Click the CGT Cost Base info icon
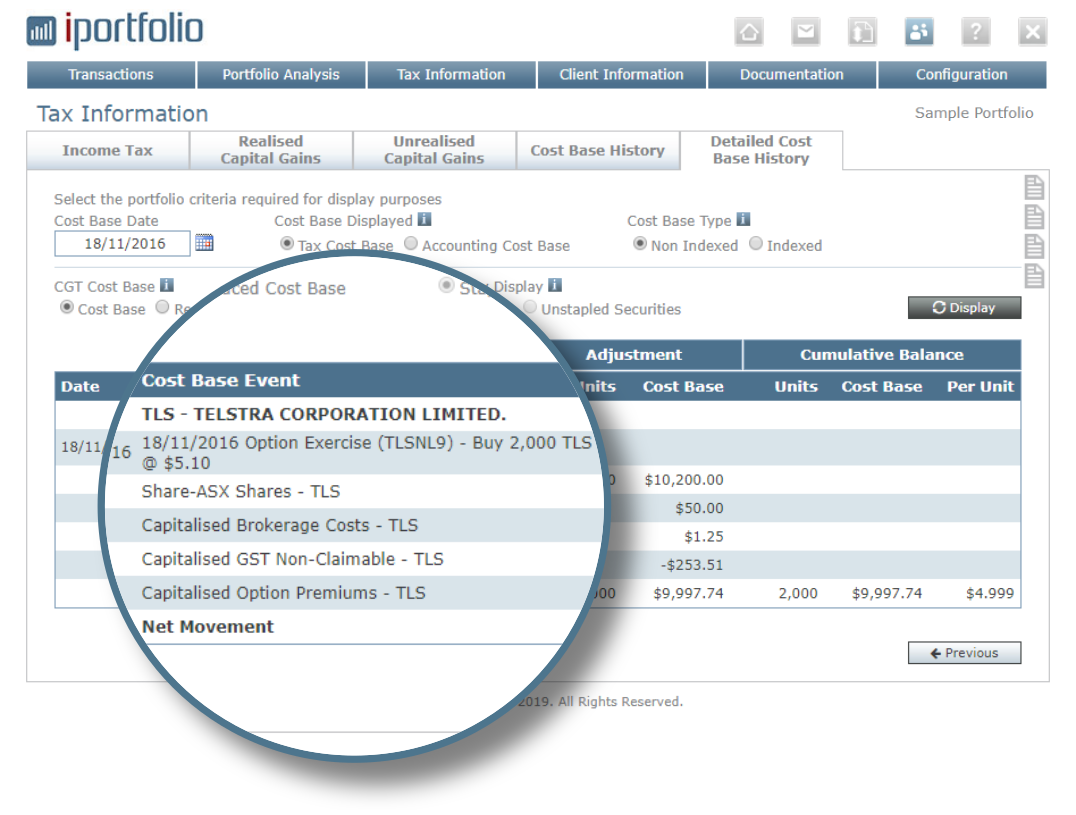This screenshot has height=815, width=1076. (x=167, y=286)
